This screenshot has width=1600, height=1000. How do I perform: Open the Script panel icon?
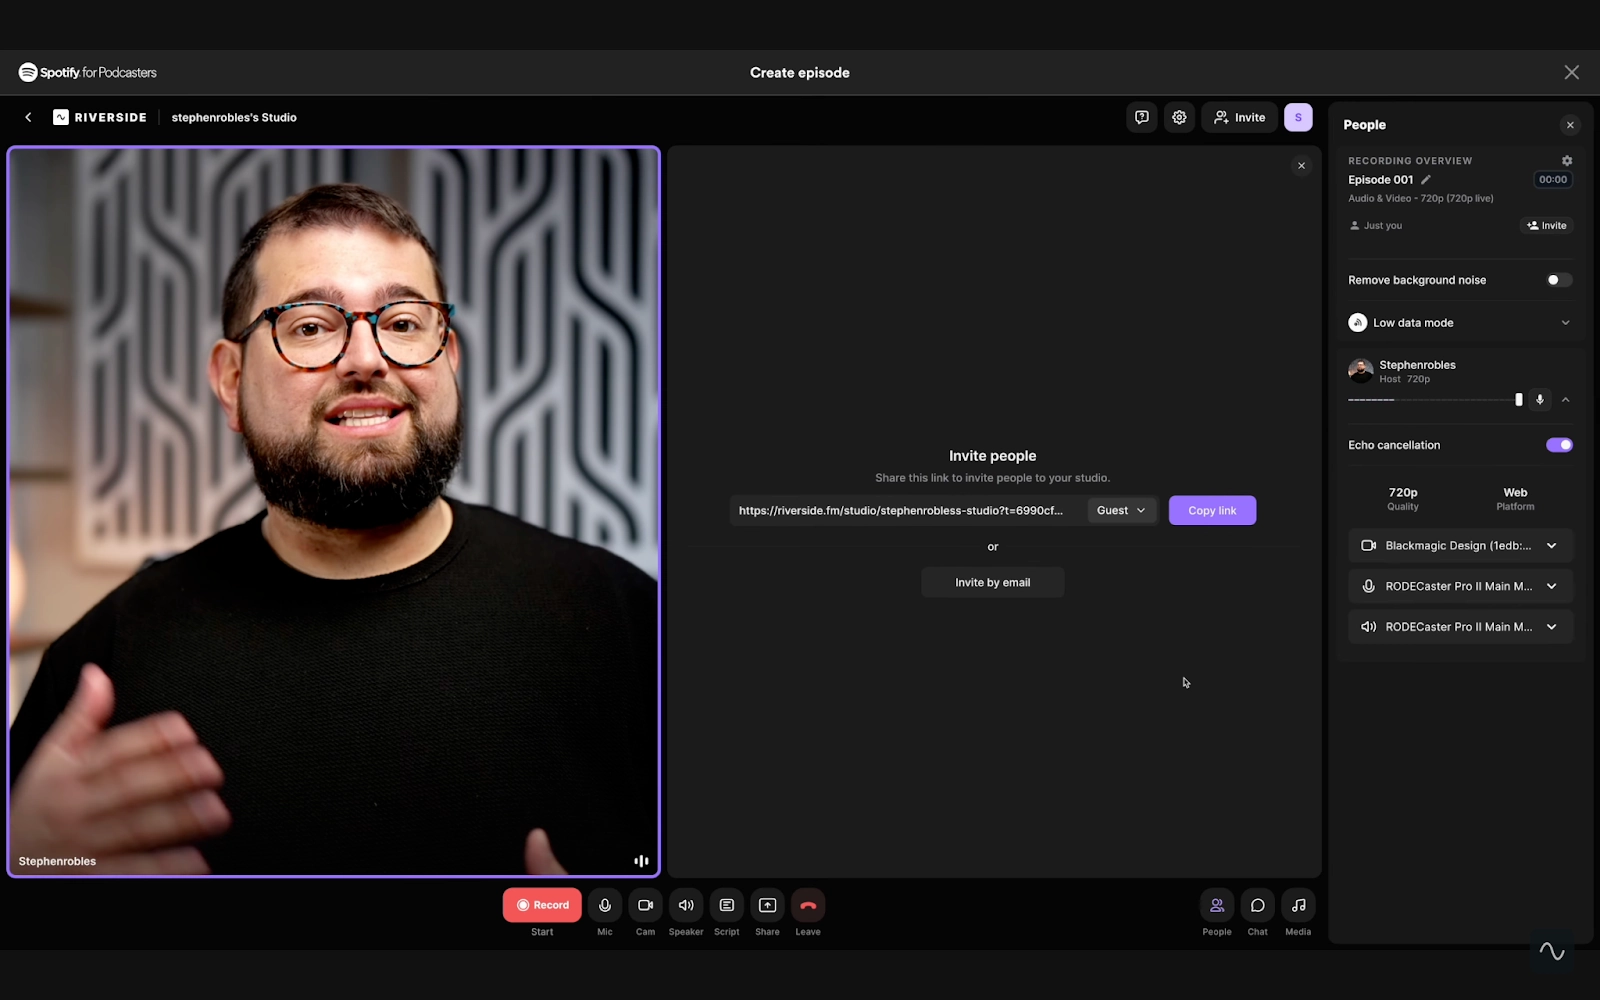point(726,905)
